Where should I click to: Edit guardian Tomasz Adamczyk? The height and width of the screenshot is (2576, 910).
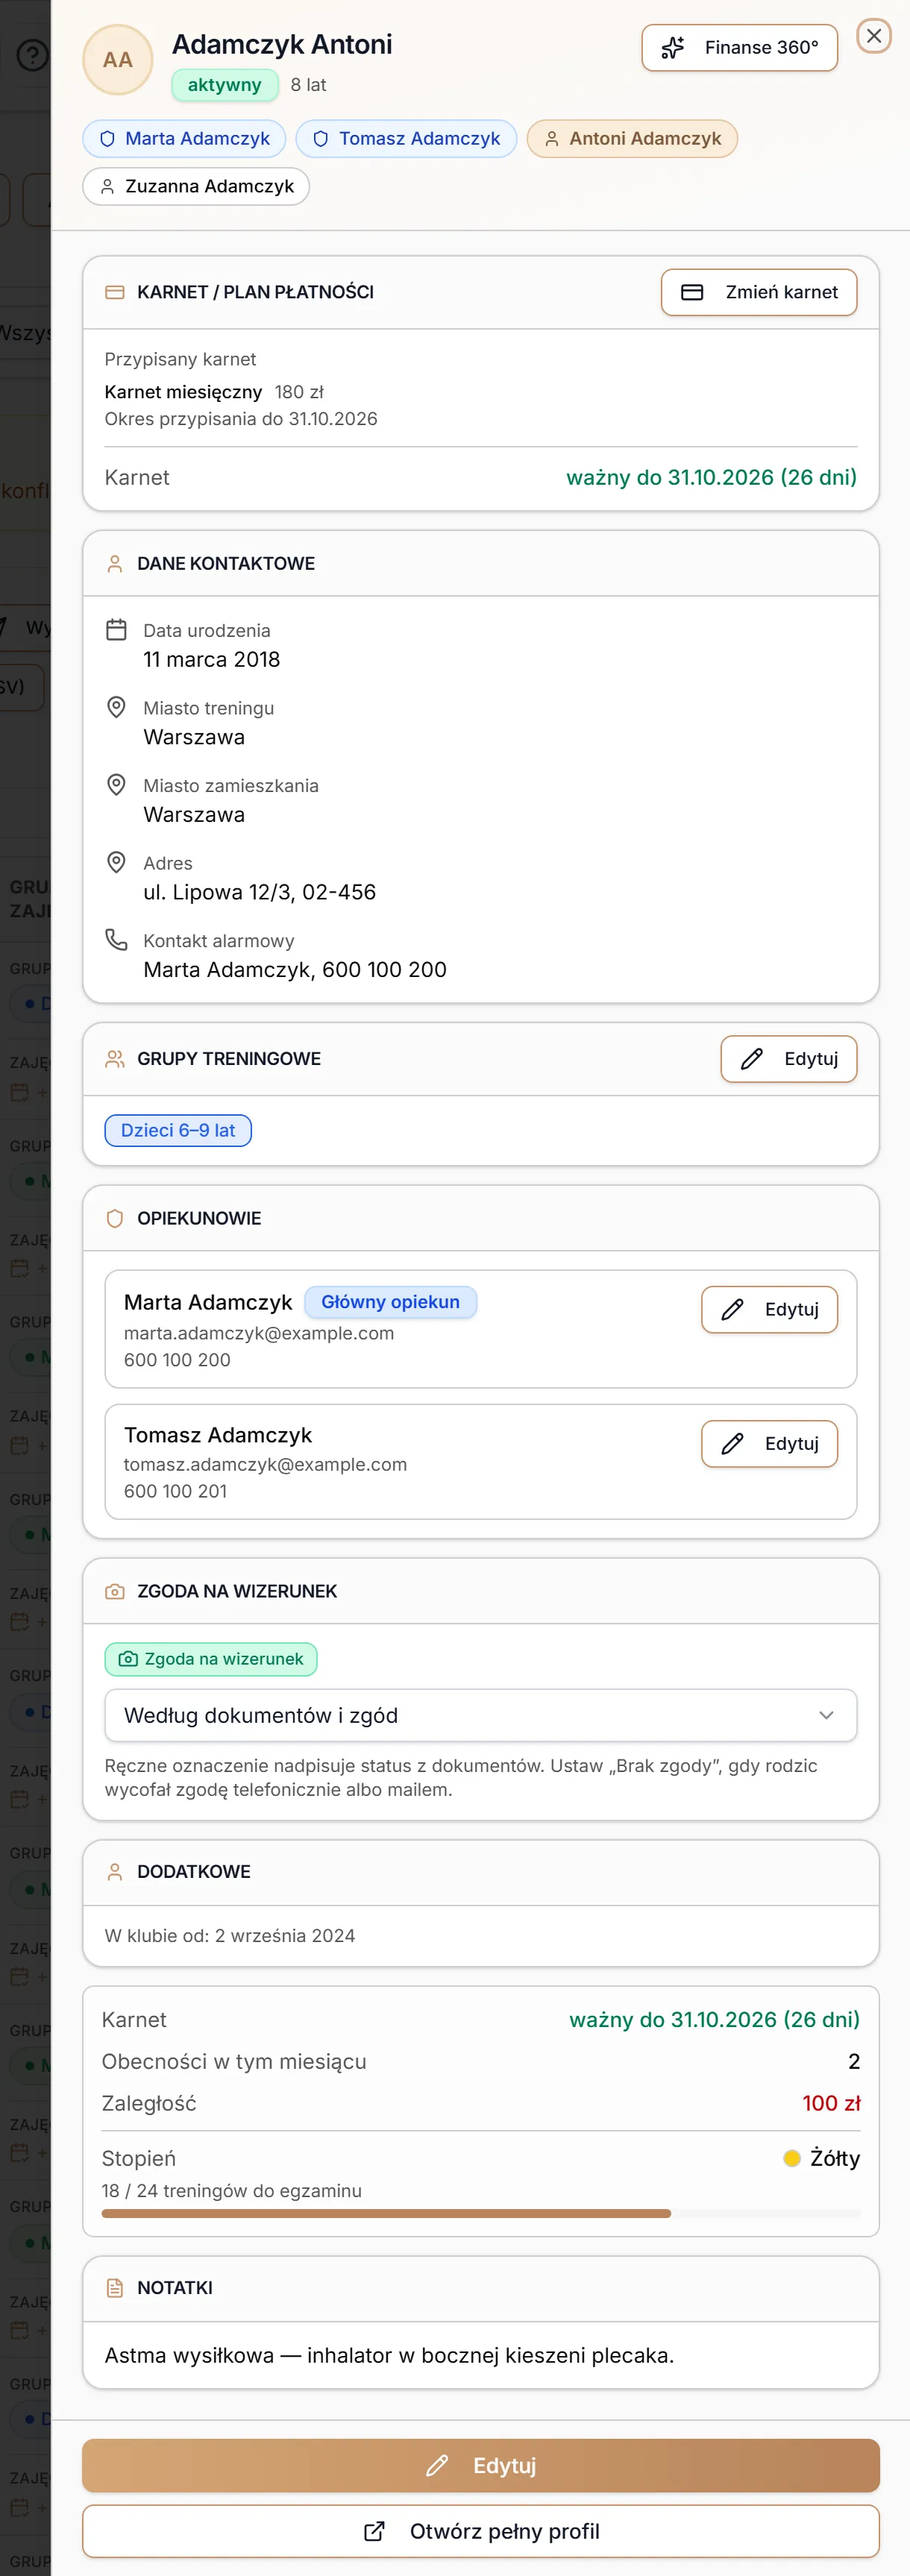click(769, 1444)
